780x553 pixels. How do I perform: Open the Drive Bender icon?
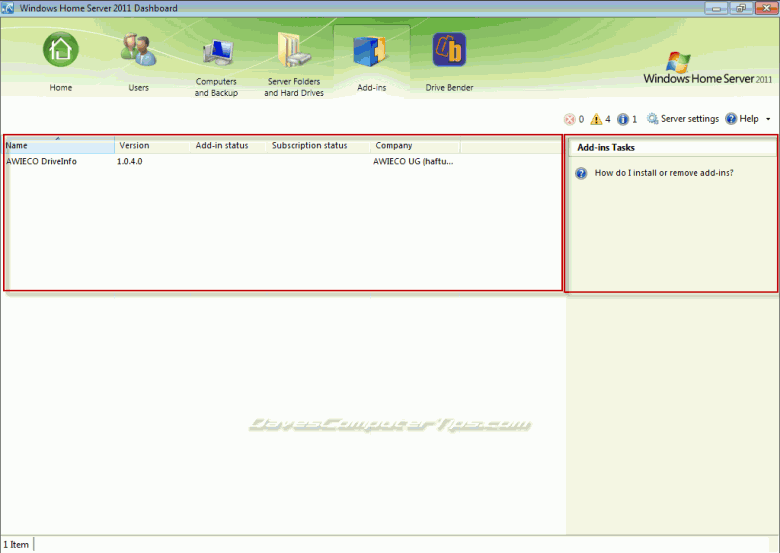pos(449,50)
